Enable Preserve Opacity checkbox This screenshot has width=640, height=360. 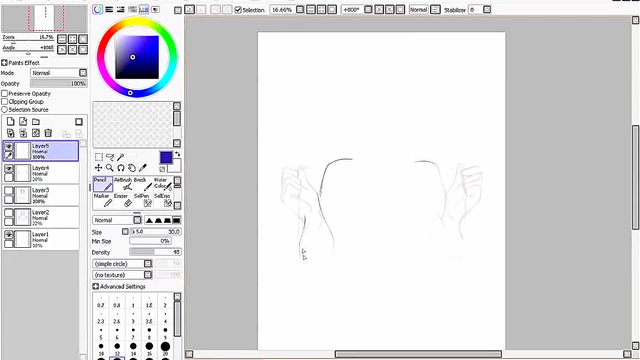[x=5, y=93]
